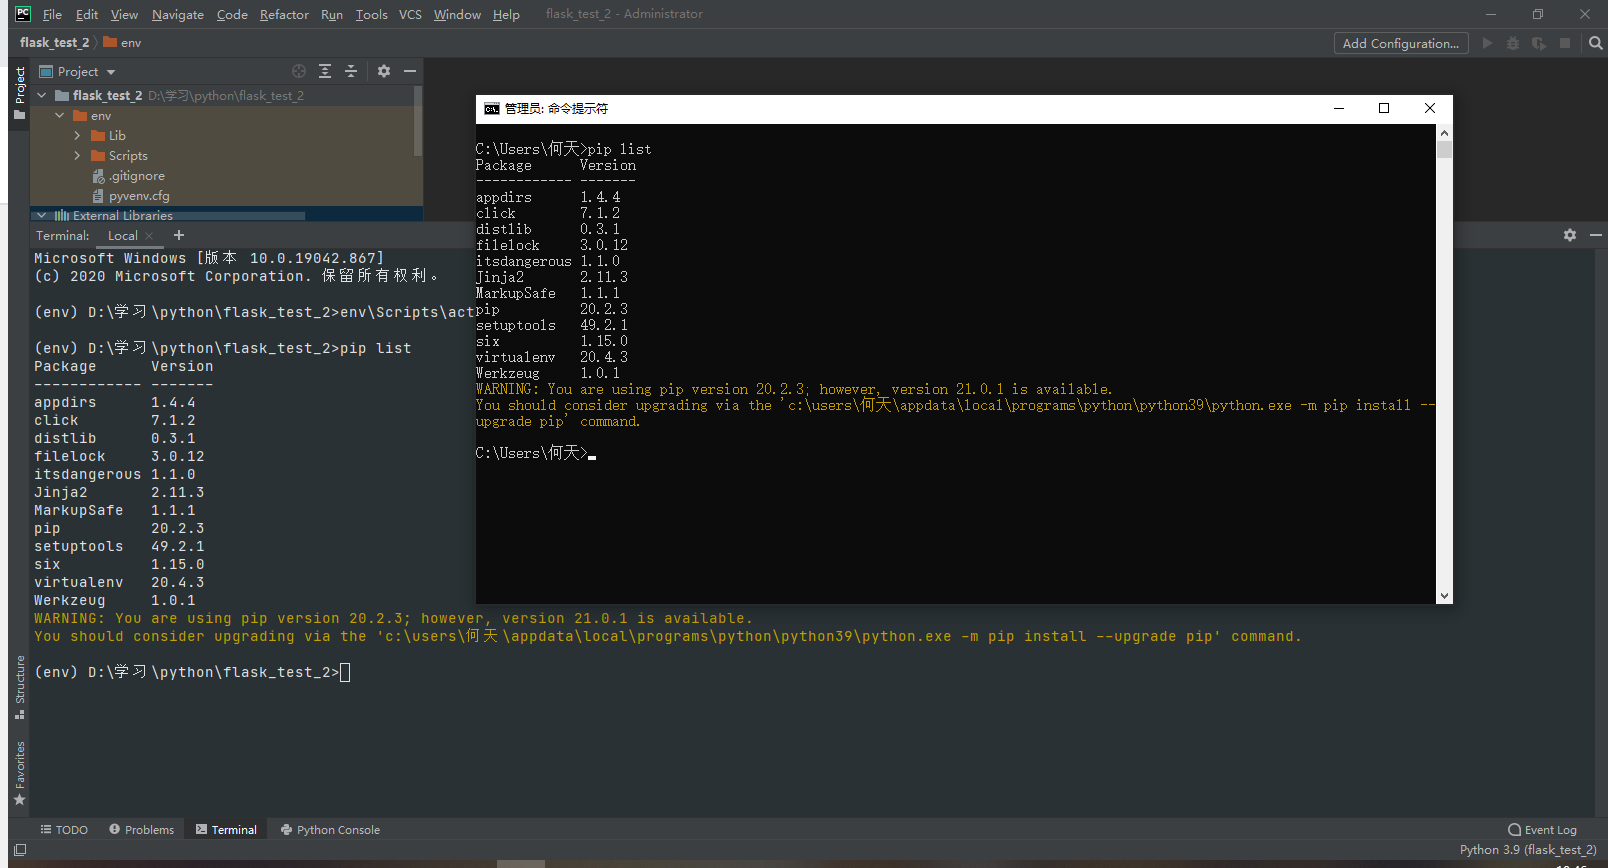Click scroll down arrow in command prompt

point(1444,596)
